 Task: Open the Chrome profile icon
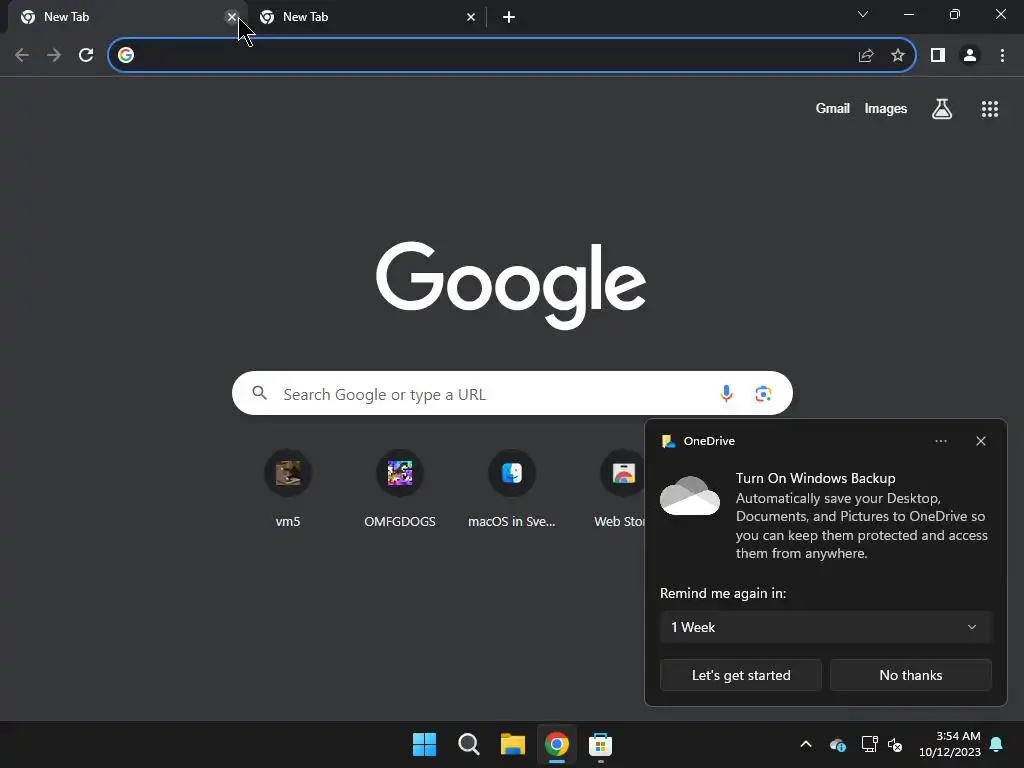970,56
